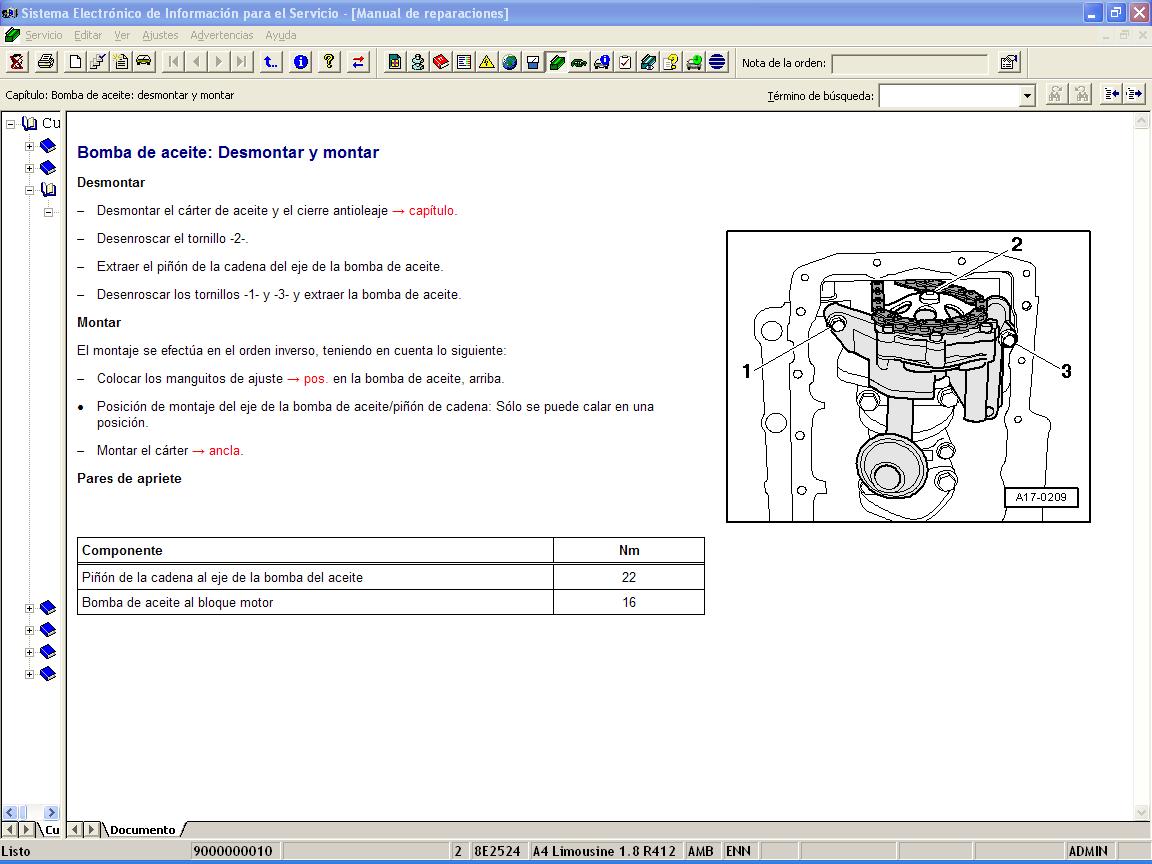Click the document scroll-down arrow at bottom right
1152x864 pixels.
1142,812
